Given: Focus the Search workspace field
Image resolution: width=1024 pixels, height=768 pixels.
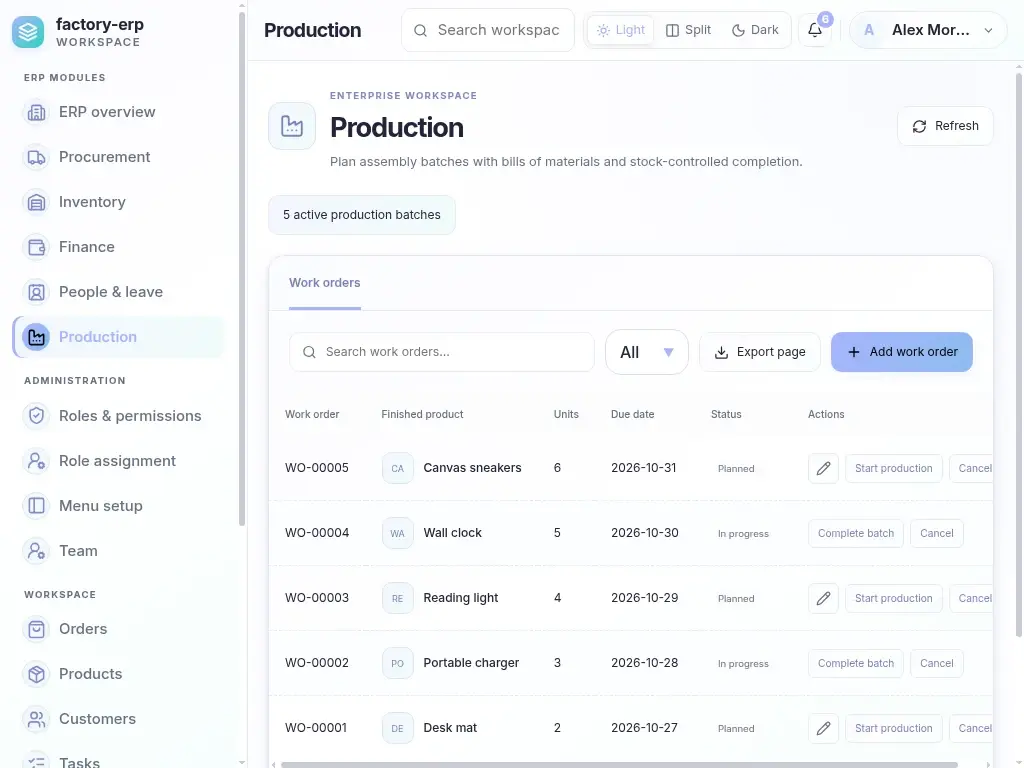Looking at the screenshot, I should pyautogui.click(x=488, y=30).
